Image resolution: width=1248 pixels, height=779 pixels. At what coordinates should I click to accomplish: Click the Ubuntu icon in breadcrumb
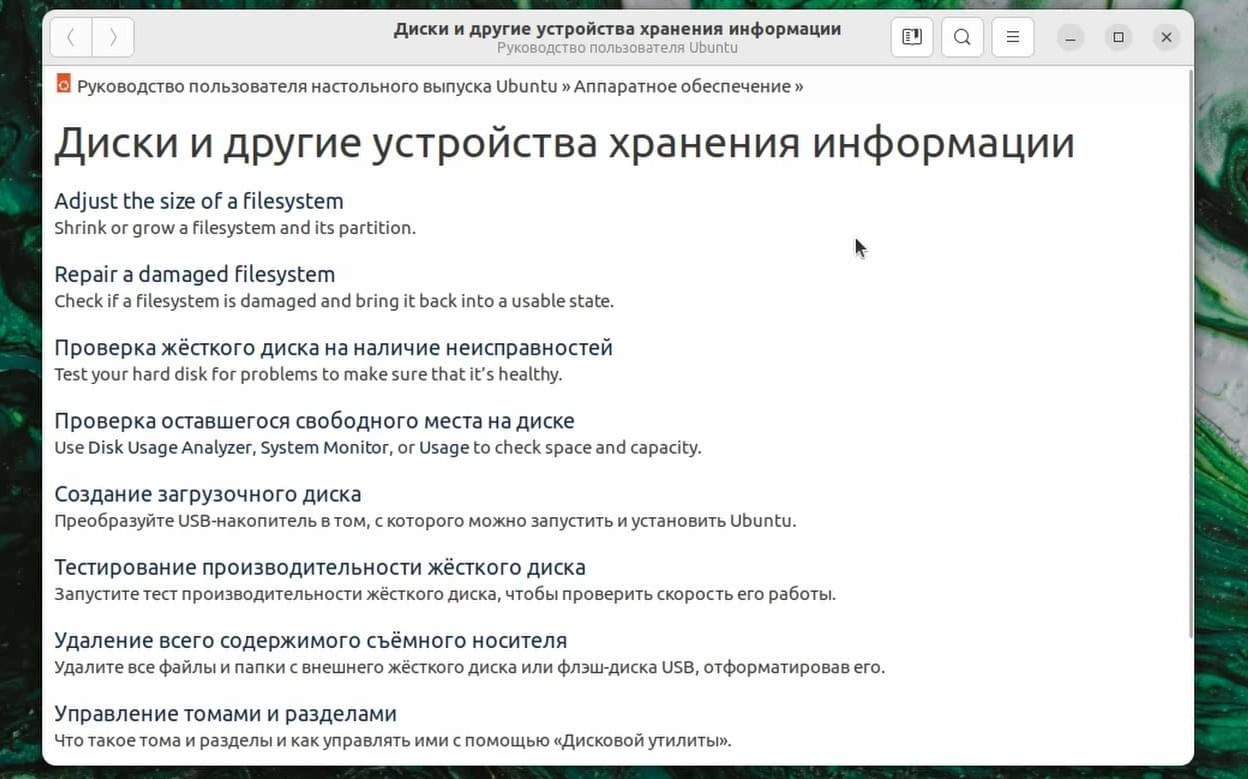pos(63,84)
